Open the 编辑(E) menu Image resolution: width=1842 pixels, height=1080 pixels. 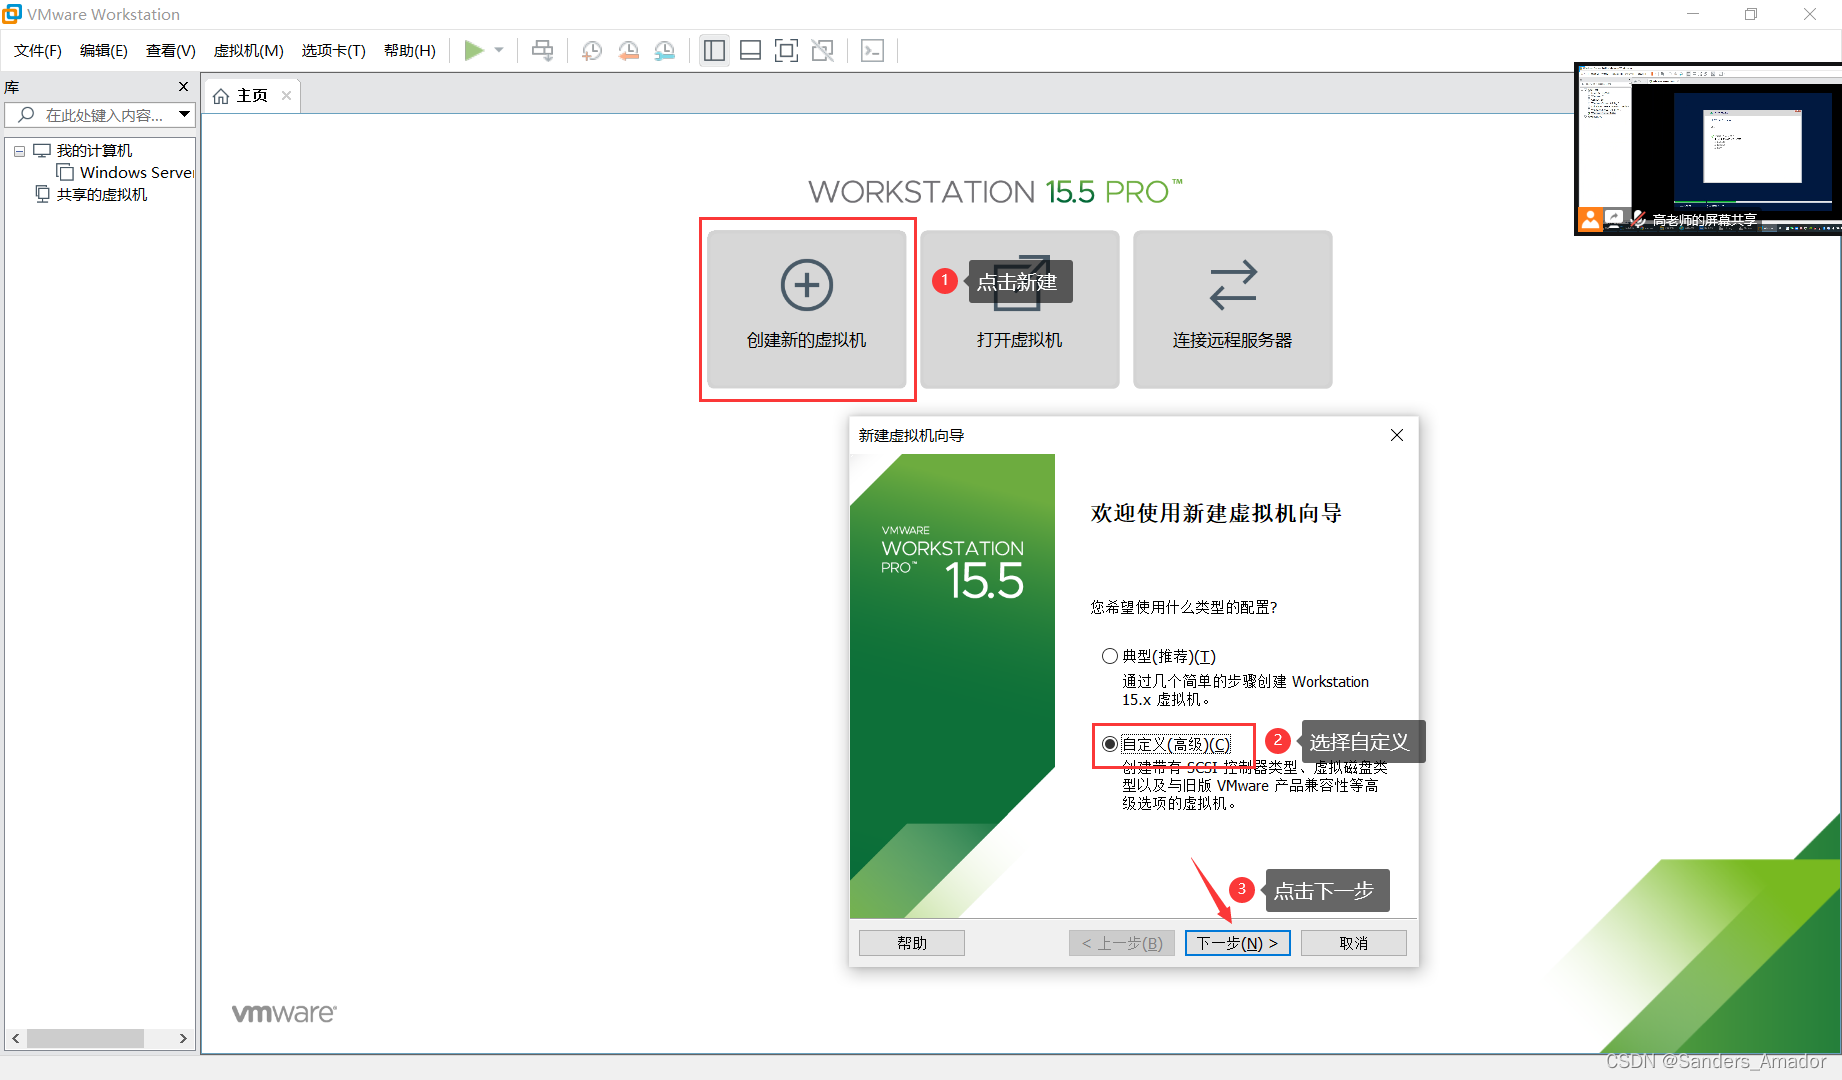click(104, 50)
